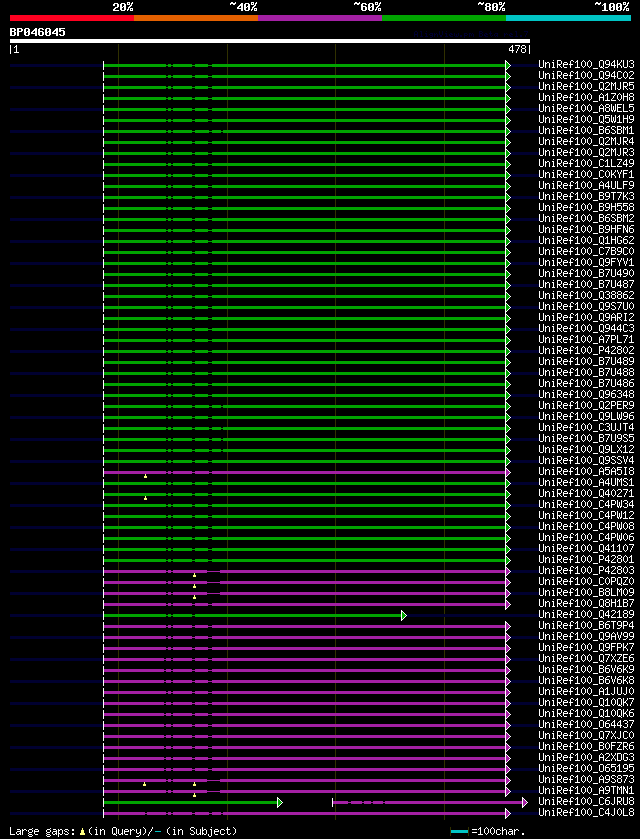
Task: Select UniRef100_A9S873 entry
Action: click(586, 780)
